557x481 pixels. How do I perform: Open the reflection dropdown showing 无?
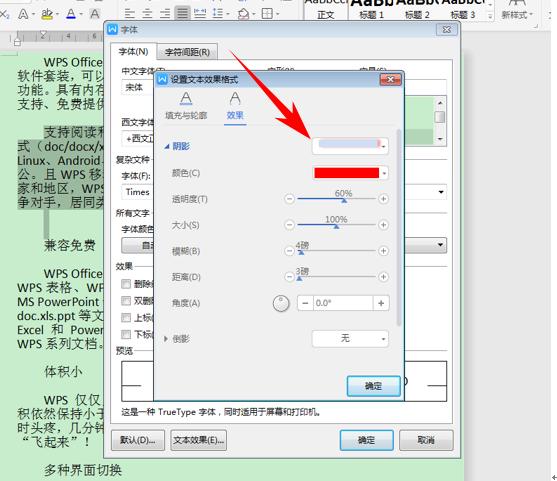coord(350,339)
